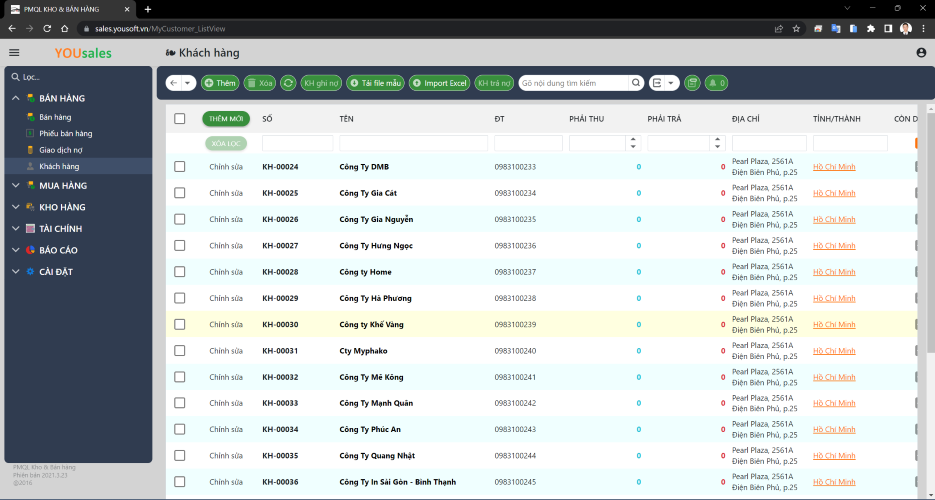The image size is (935, 500).
Task: Expand the TÀI CHÍNH sidebar section
Action: click(x=16, y=228)
